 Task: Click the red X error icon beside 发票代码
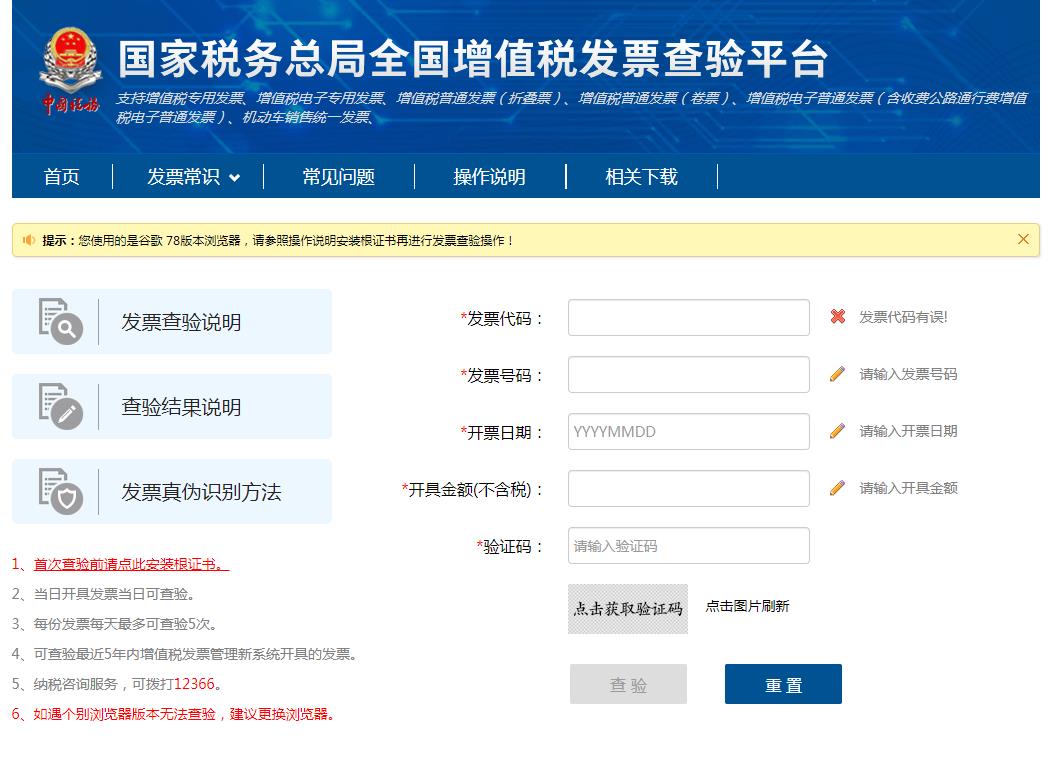(838, 317)
